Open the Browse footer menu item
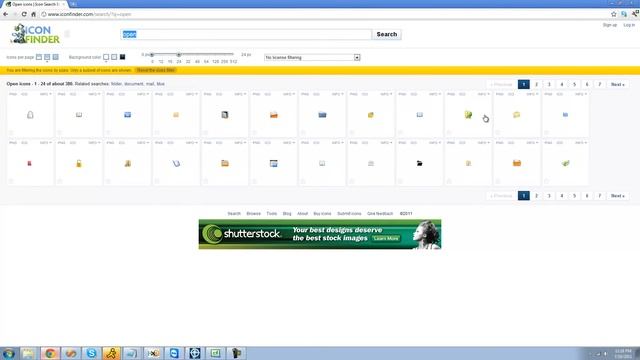 click(x=253, y=213)
